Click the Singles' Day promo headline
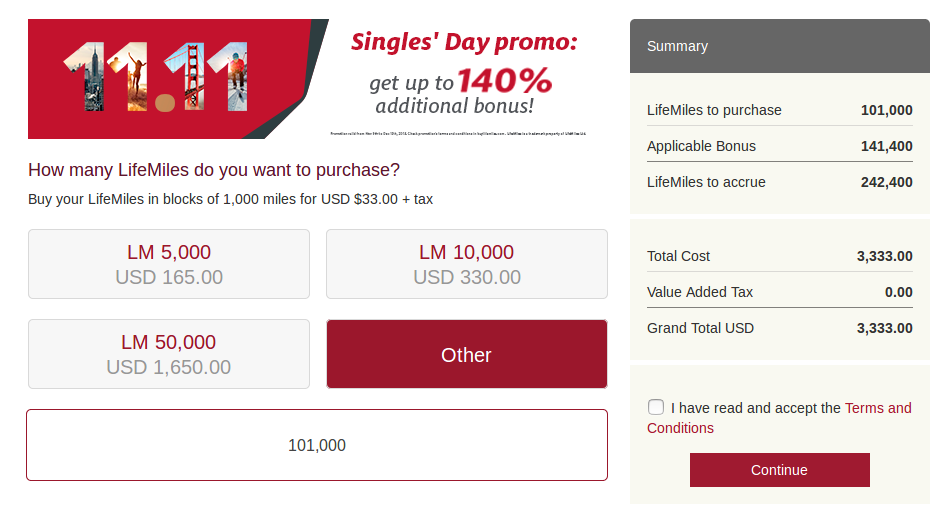948x509 pixels. [x=464, y=42]
